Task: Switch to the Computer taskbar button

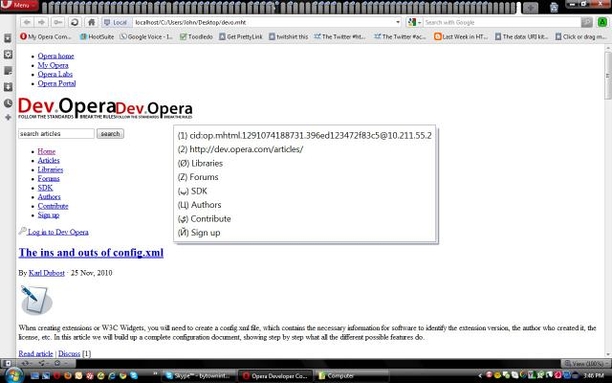Action: [352, 376]
